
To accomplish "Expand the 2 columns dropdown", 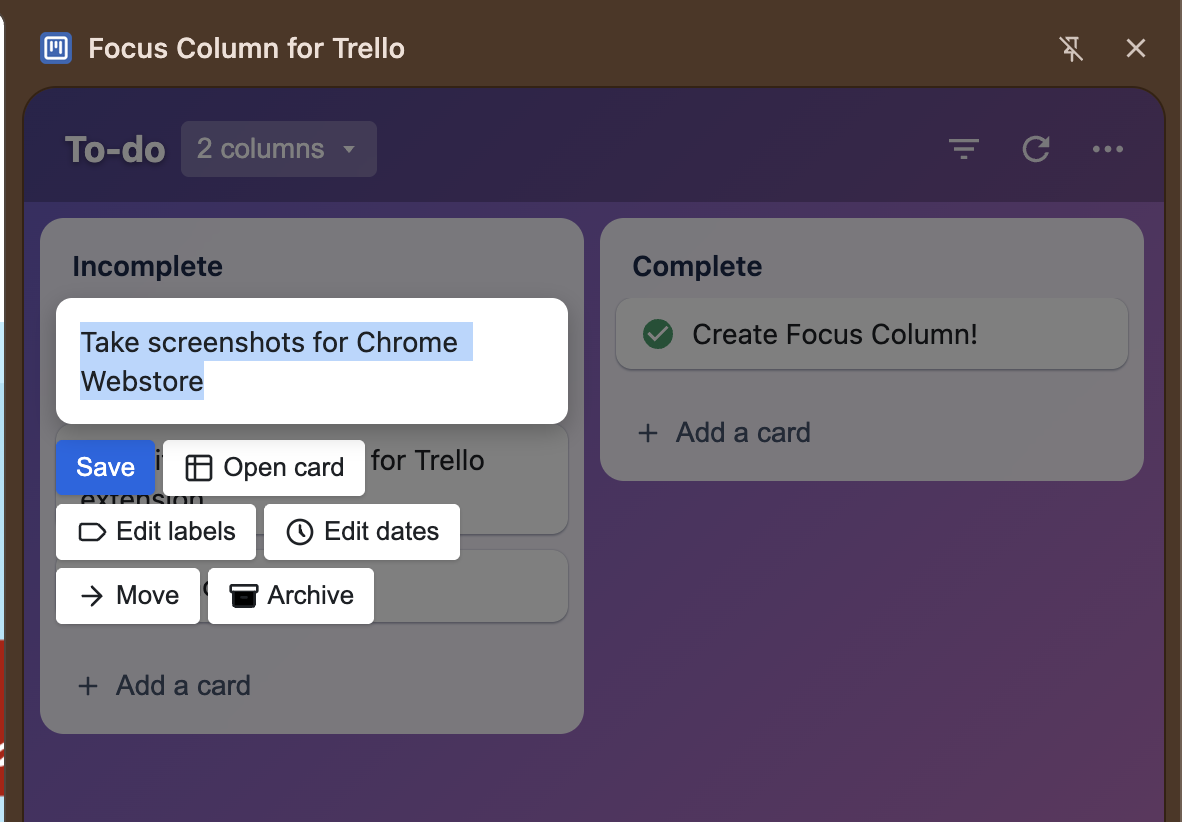I will (278, 148).
